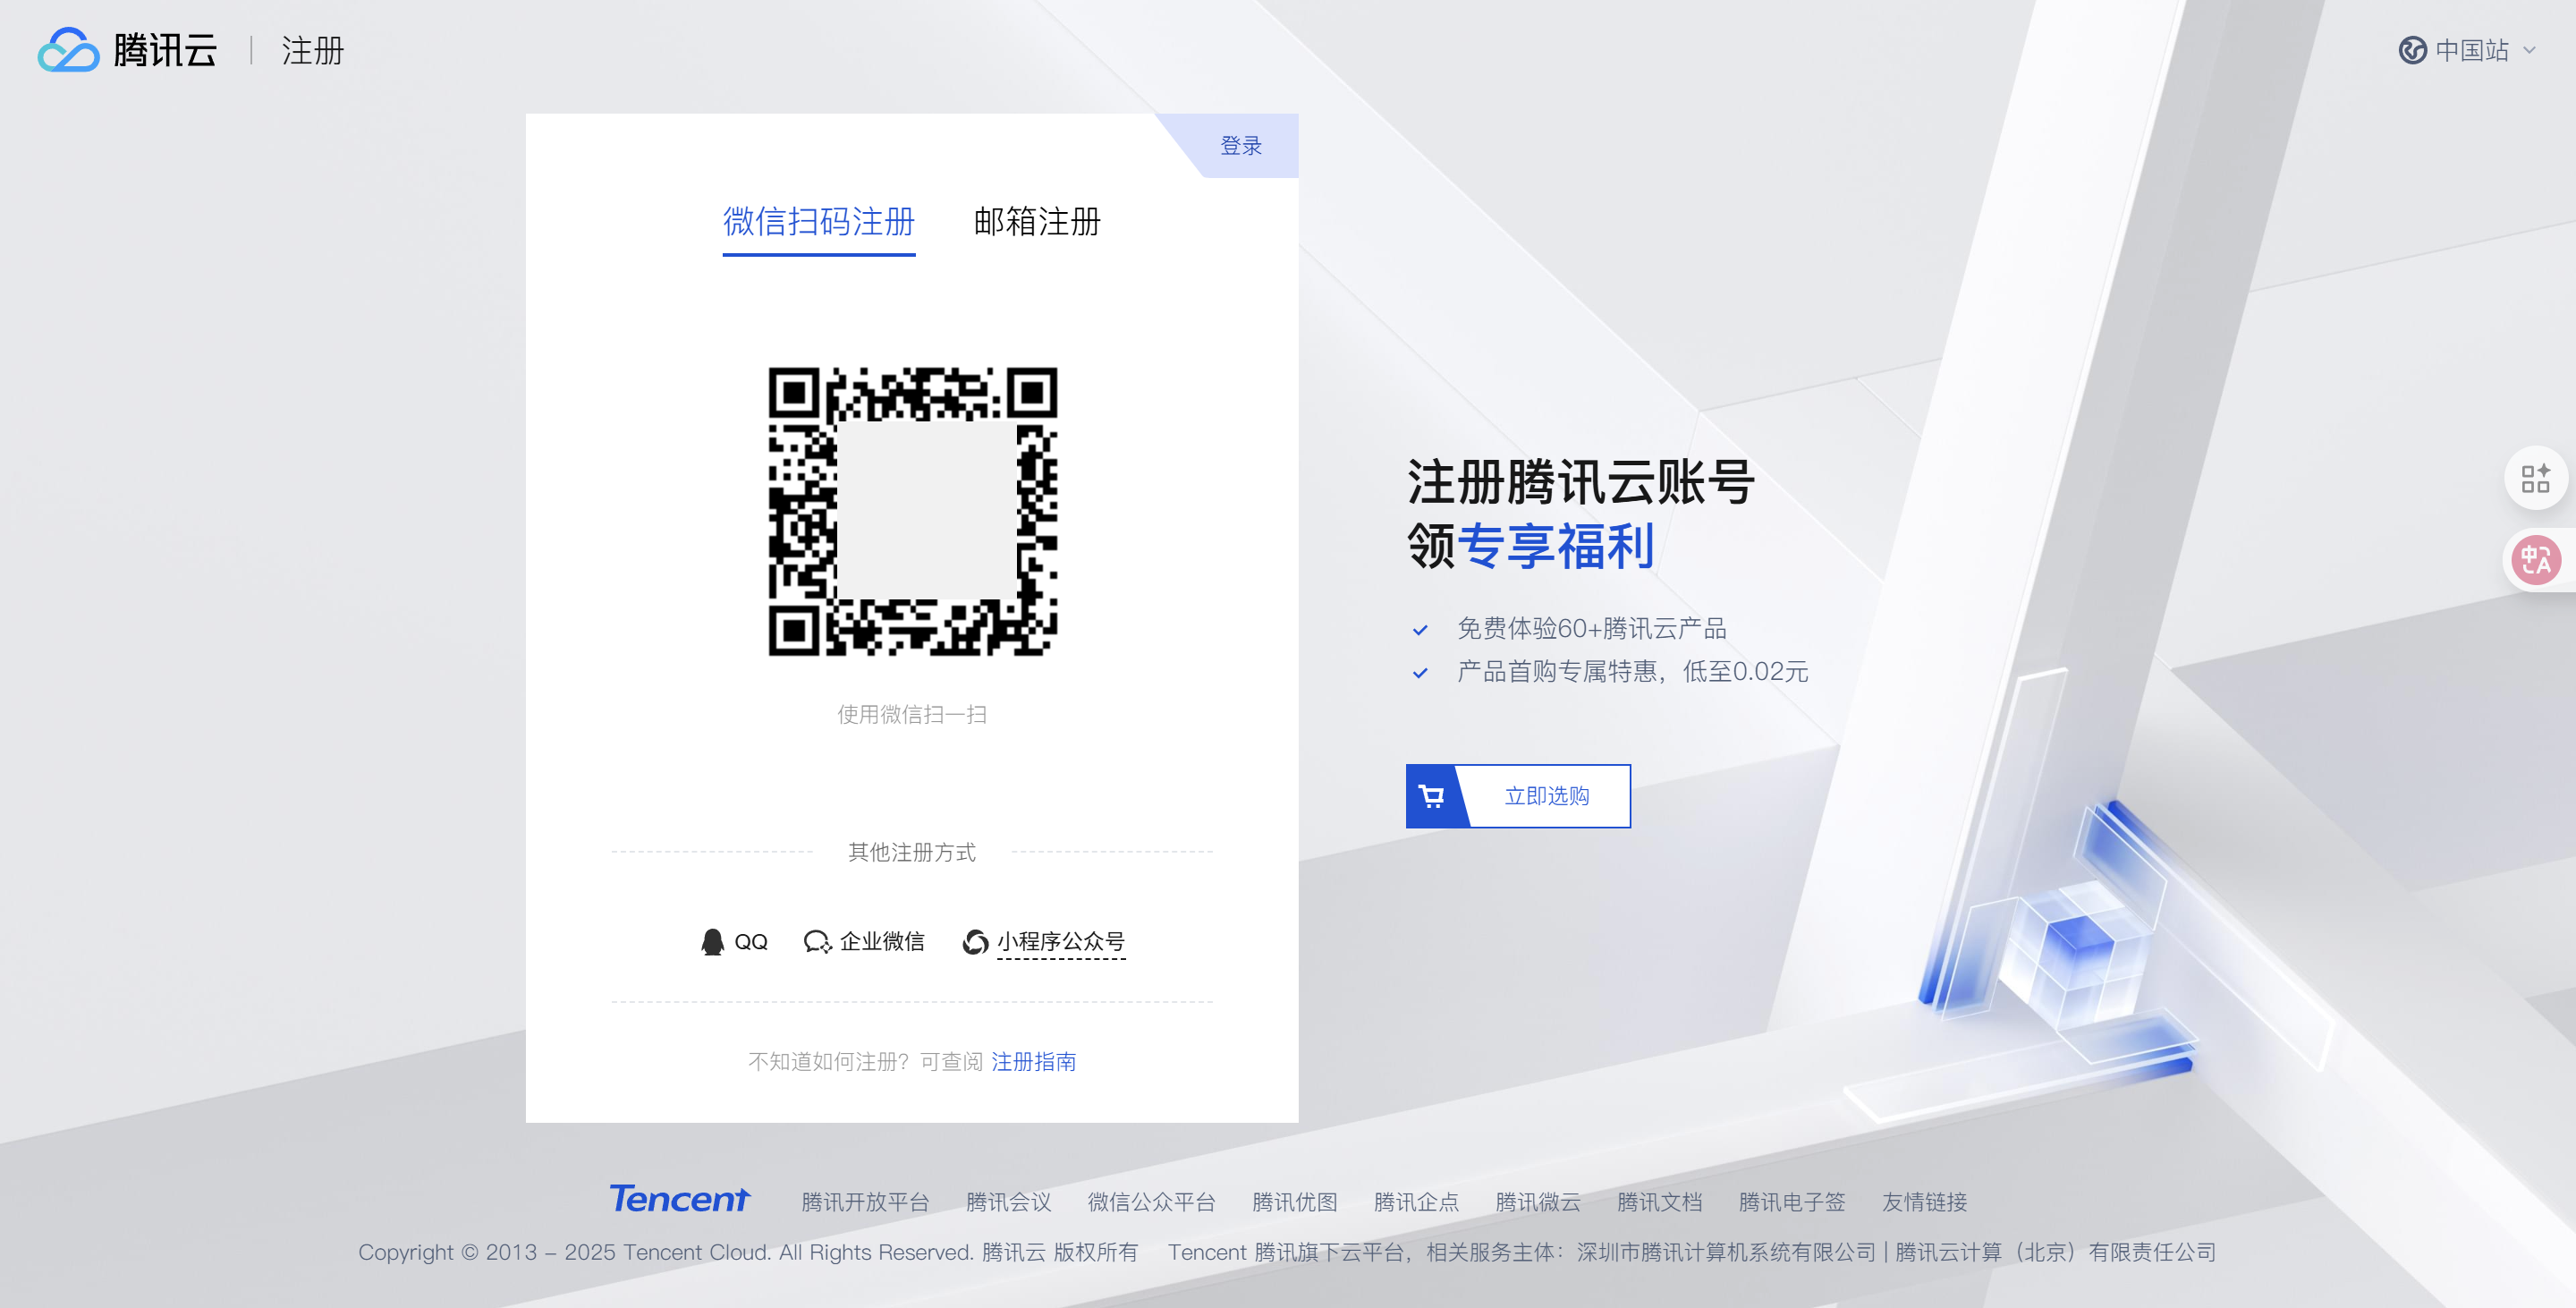Image resolution: width=2576 pixels, height=1308 pixels.
Task: Select the 微信扫码注册 tab
Action: coord(818,222)
